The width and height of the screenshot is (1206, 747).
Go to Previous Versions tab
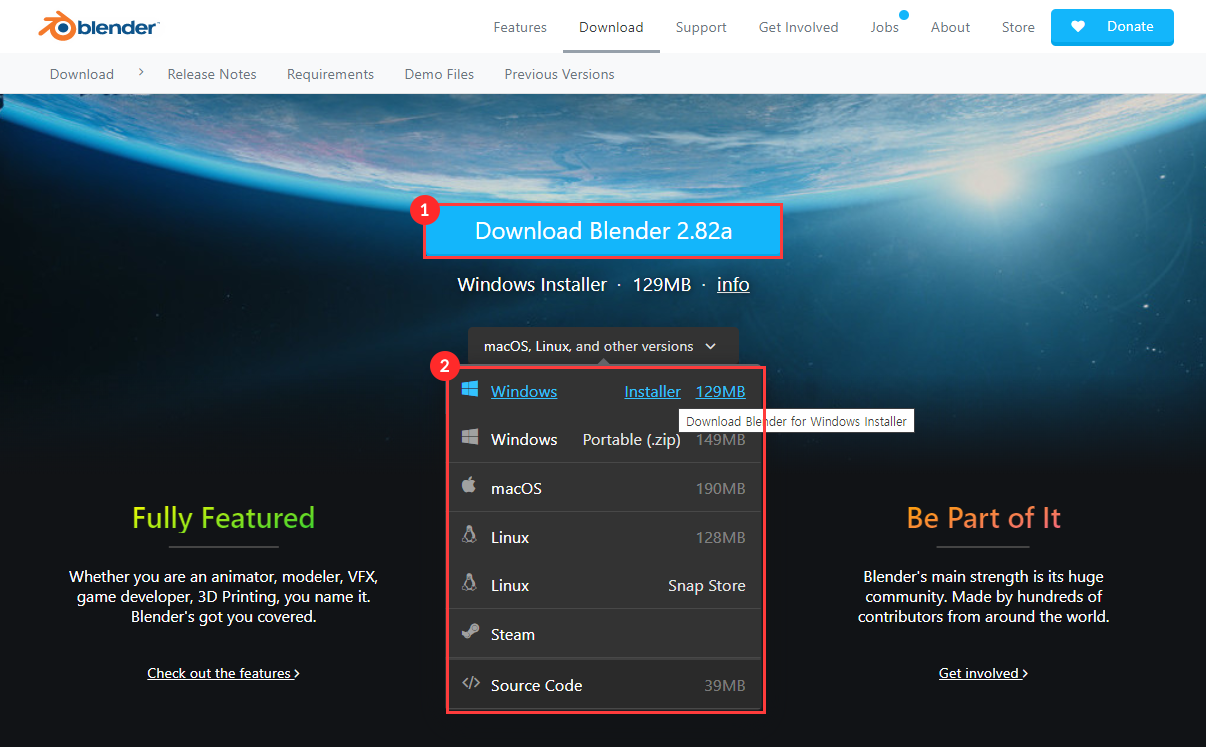[559, 74]
